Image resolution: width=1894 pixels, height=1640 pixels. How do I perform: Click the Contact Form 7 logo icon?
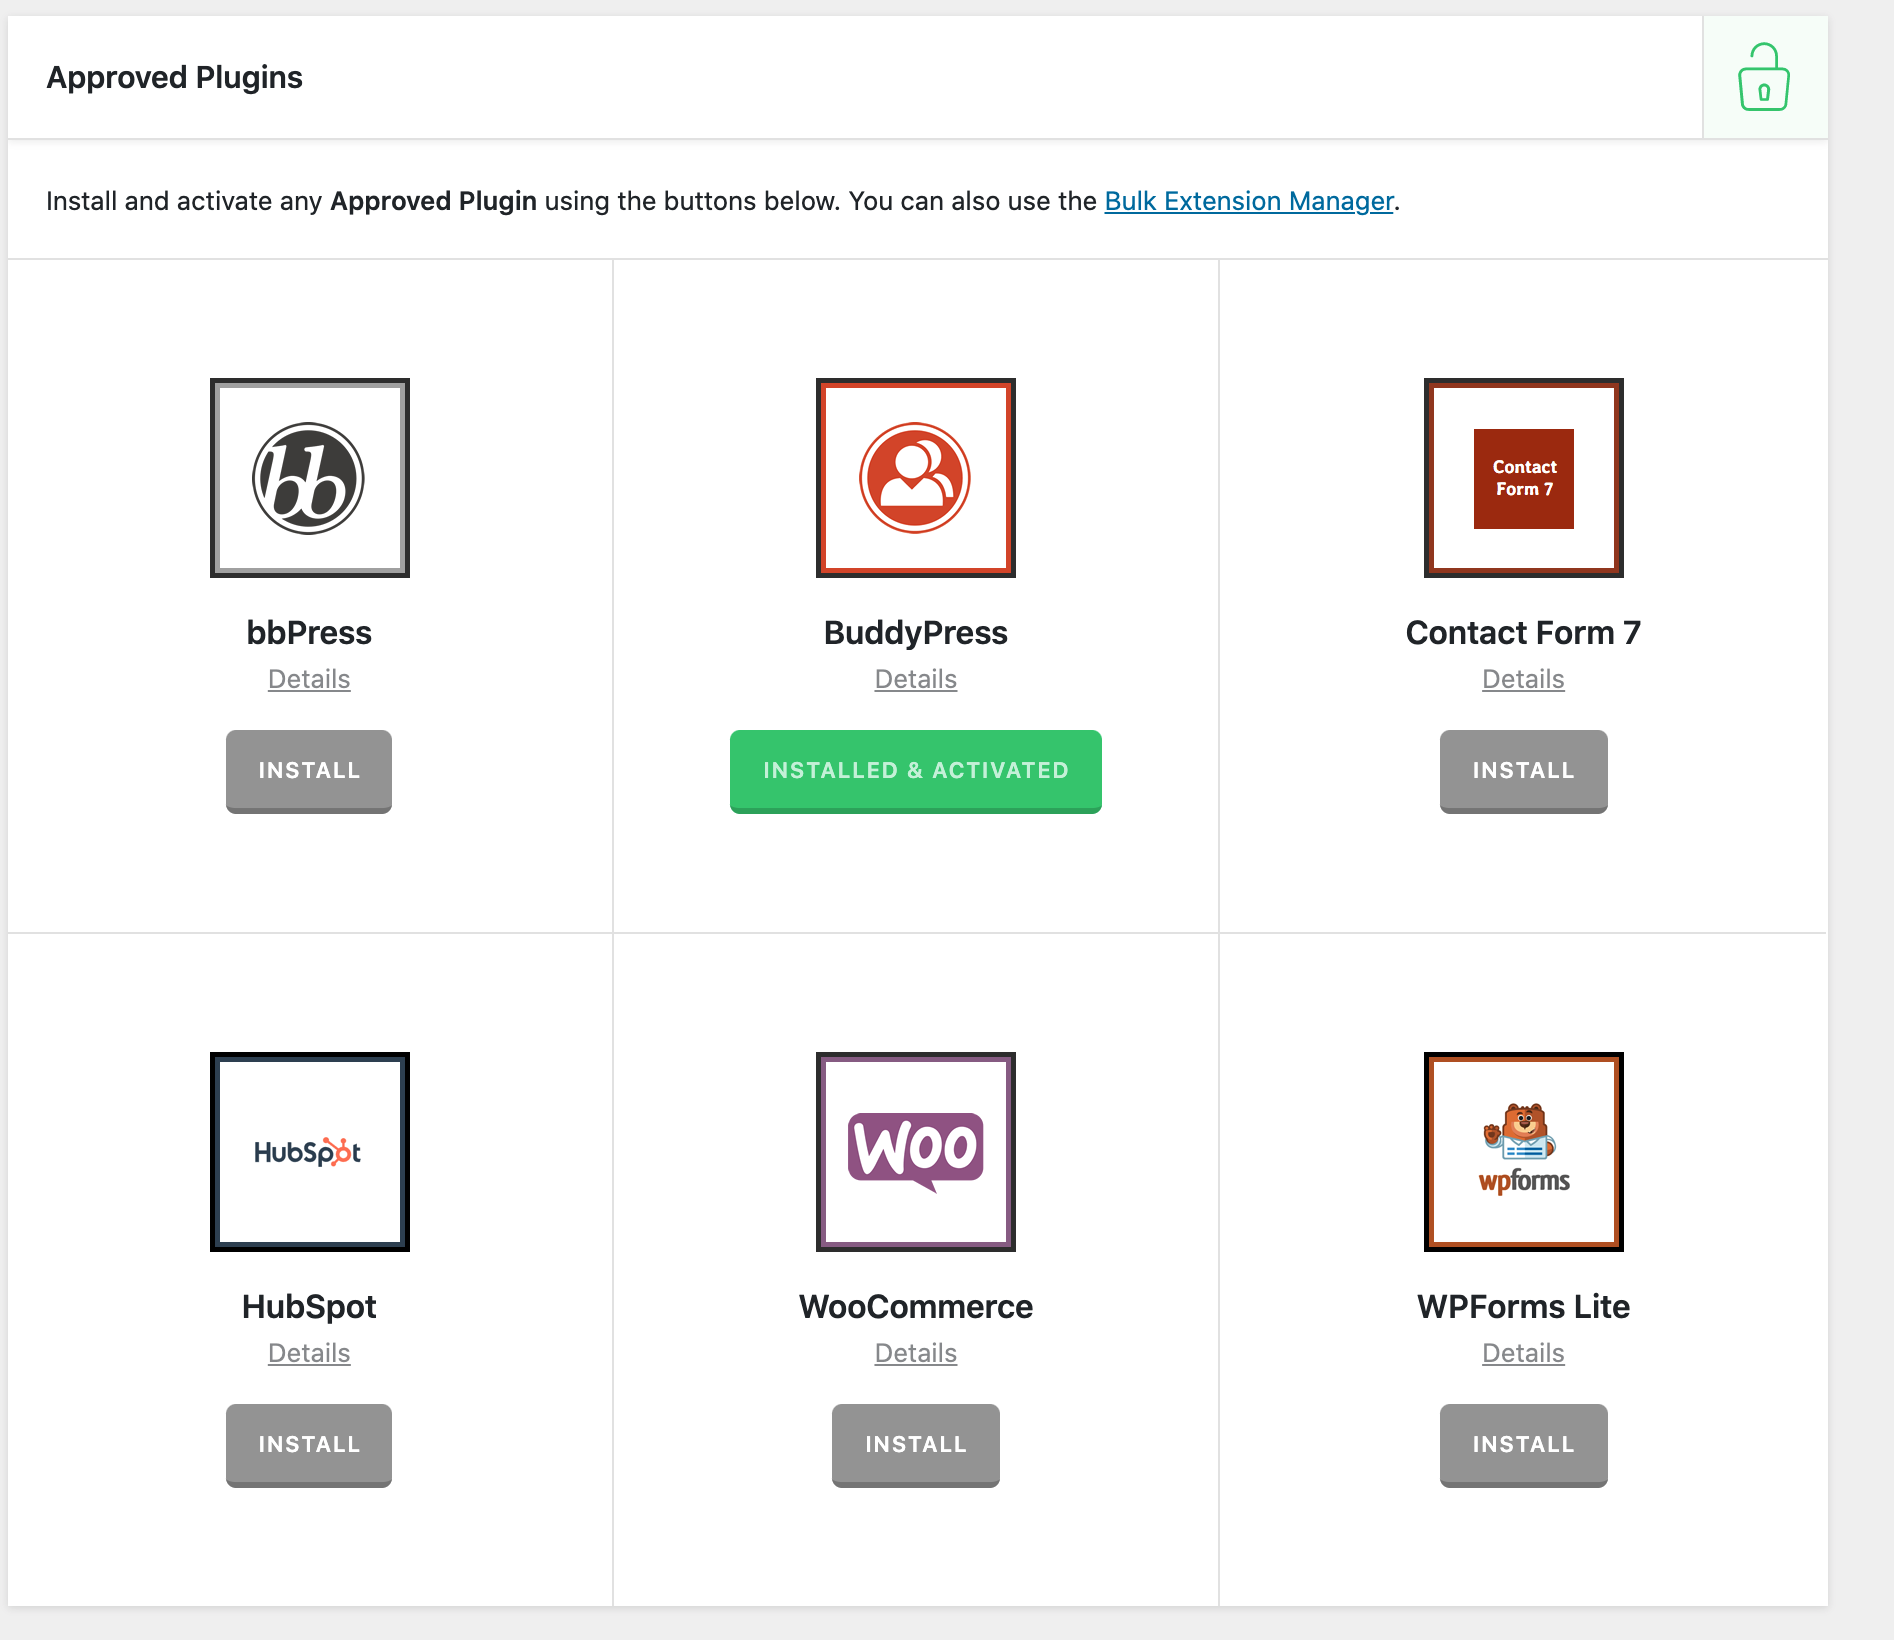tap(1523, 478)
